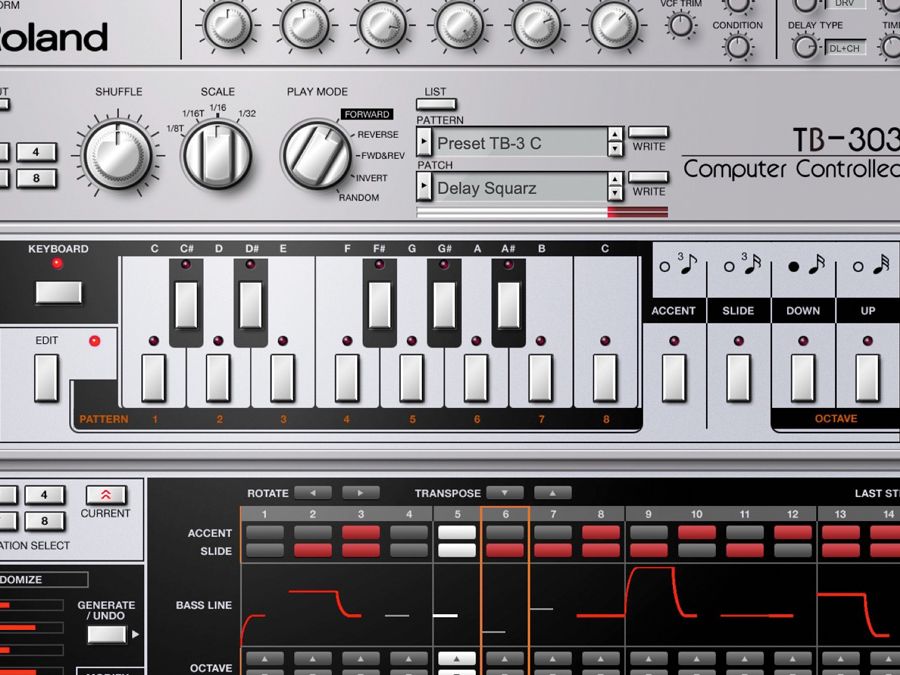
Task: Select INVERT play mode label
Action: pyautogui.click(x=372, y=178)
